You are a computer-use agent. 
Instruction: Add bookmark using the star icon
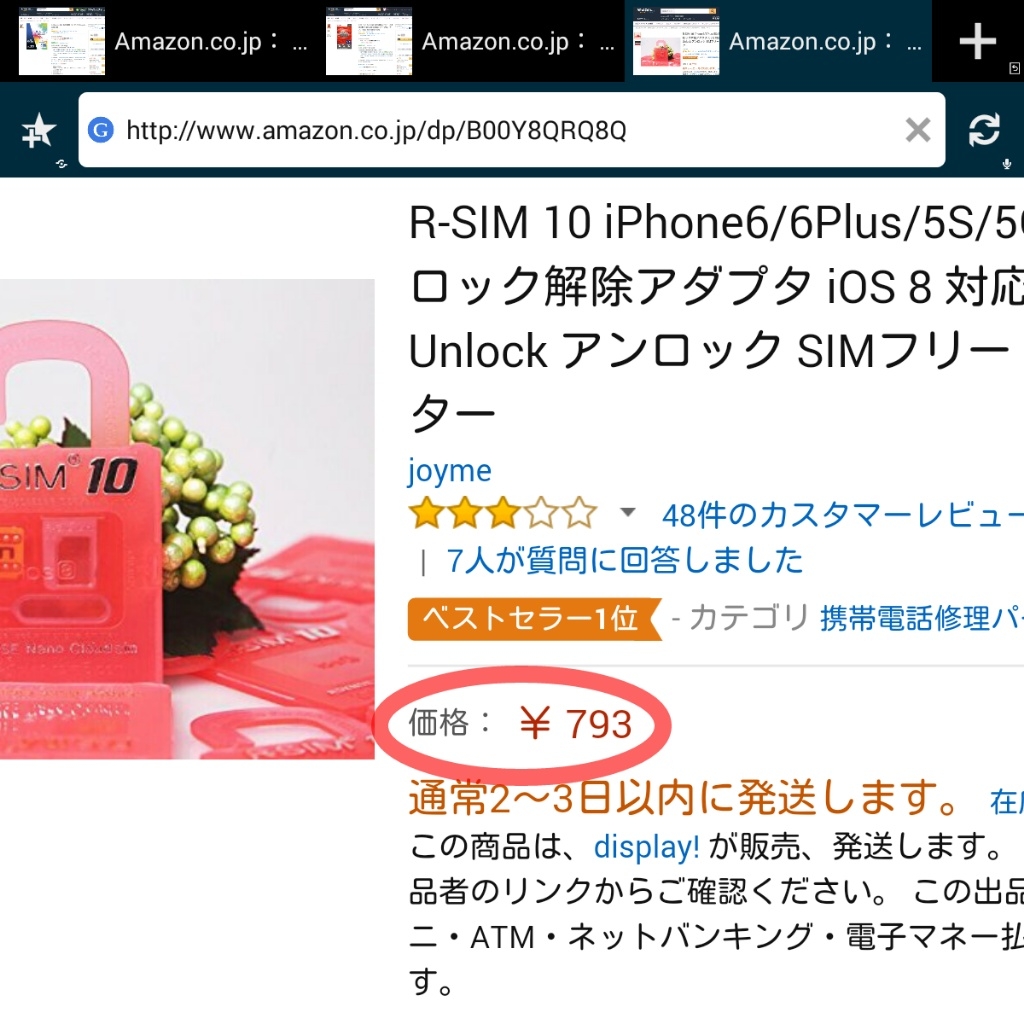[39, 130]
